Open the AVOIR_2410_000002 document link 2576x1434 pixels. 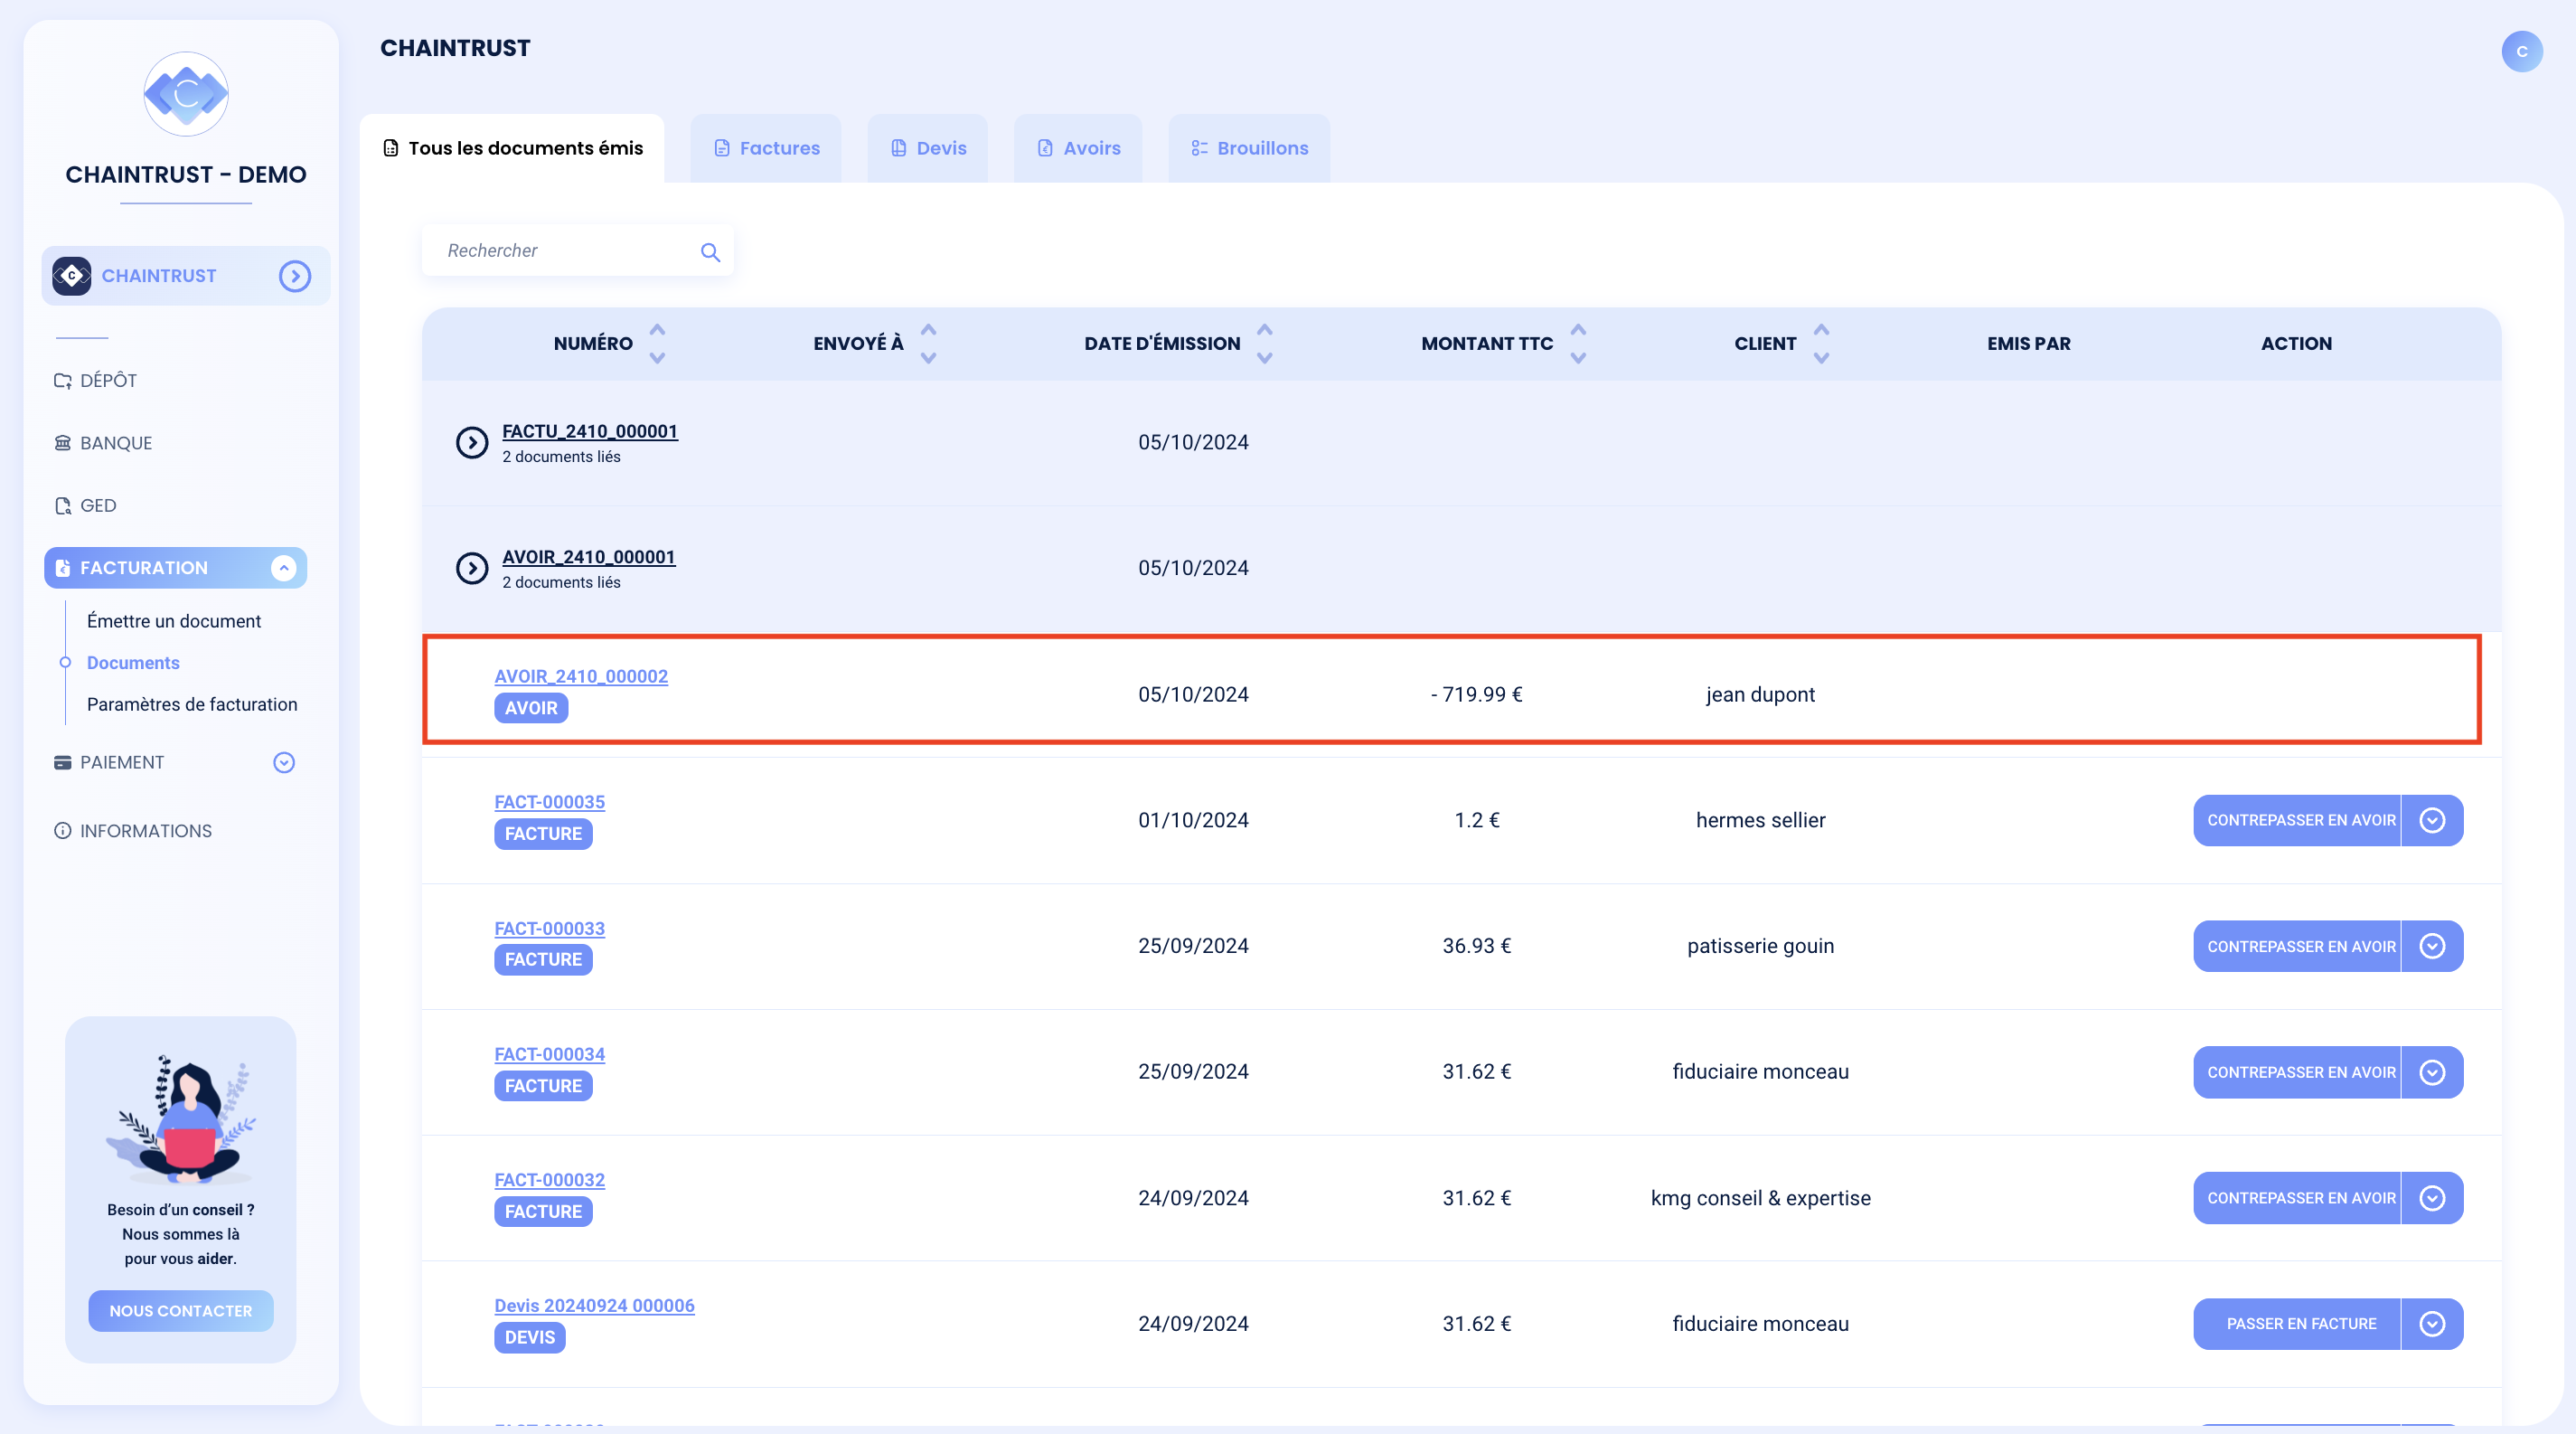[581, 676]
